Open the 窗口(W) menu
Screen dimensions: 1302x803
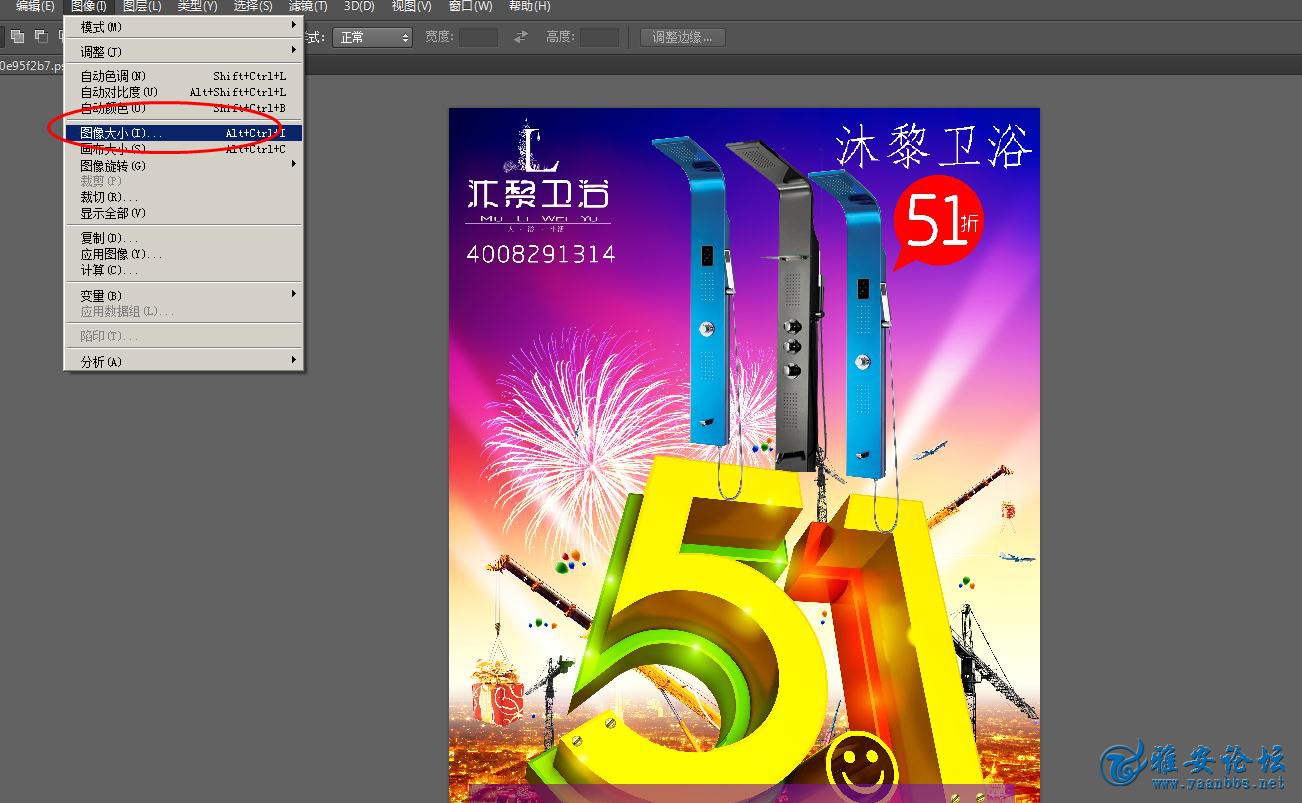[470, 6]
